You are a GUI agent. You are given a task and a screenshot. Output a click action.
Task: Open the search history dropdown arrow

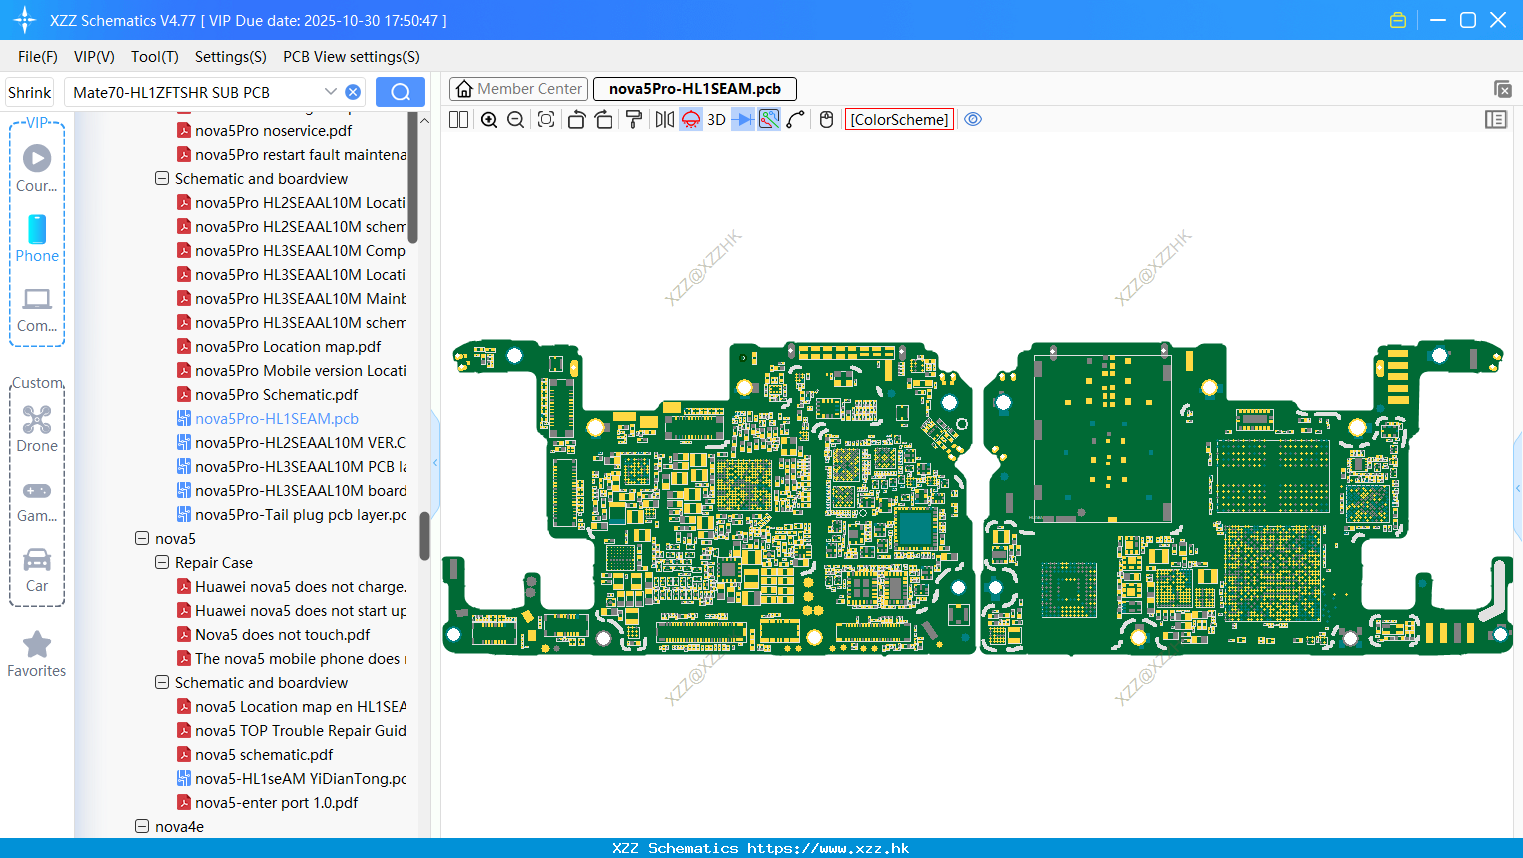(331, 92)
